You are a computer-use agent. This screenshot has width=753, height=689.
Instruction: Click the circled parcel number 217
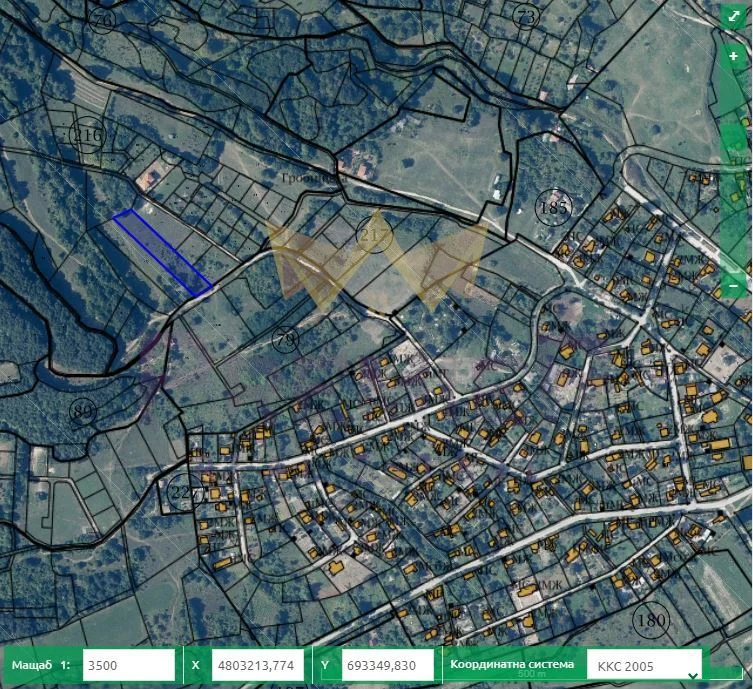coord(372,233)
